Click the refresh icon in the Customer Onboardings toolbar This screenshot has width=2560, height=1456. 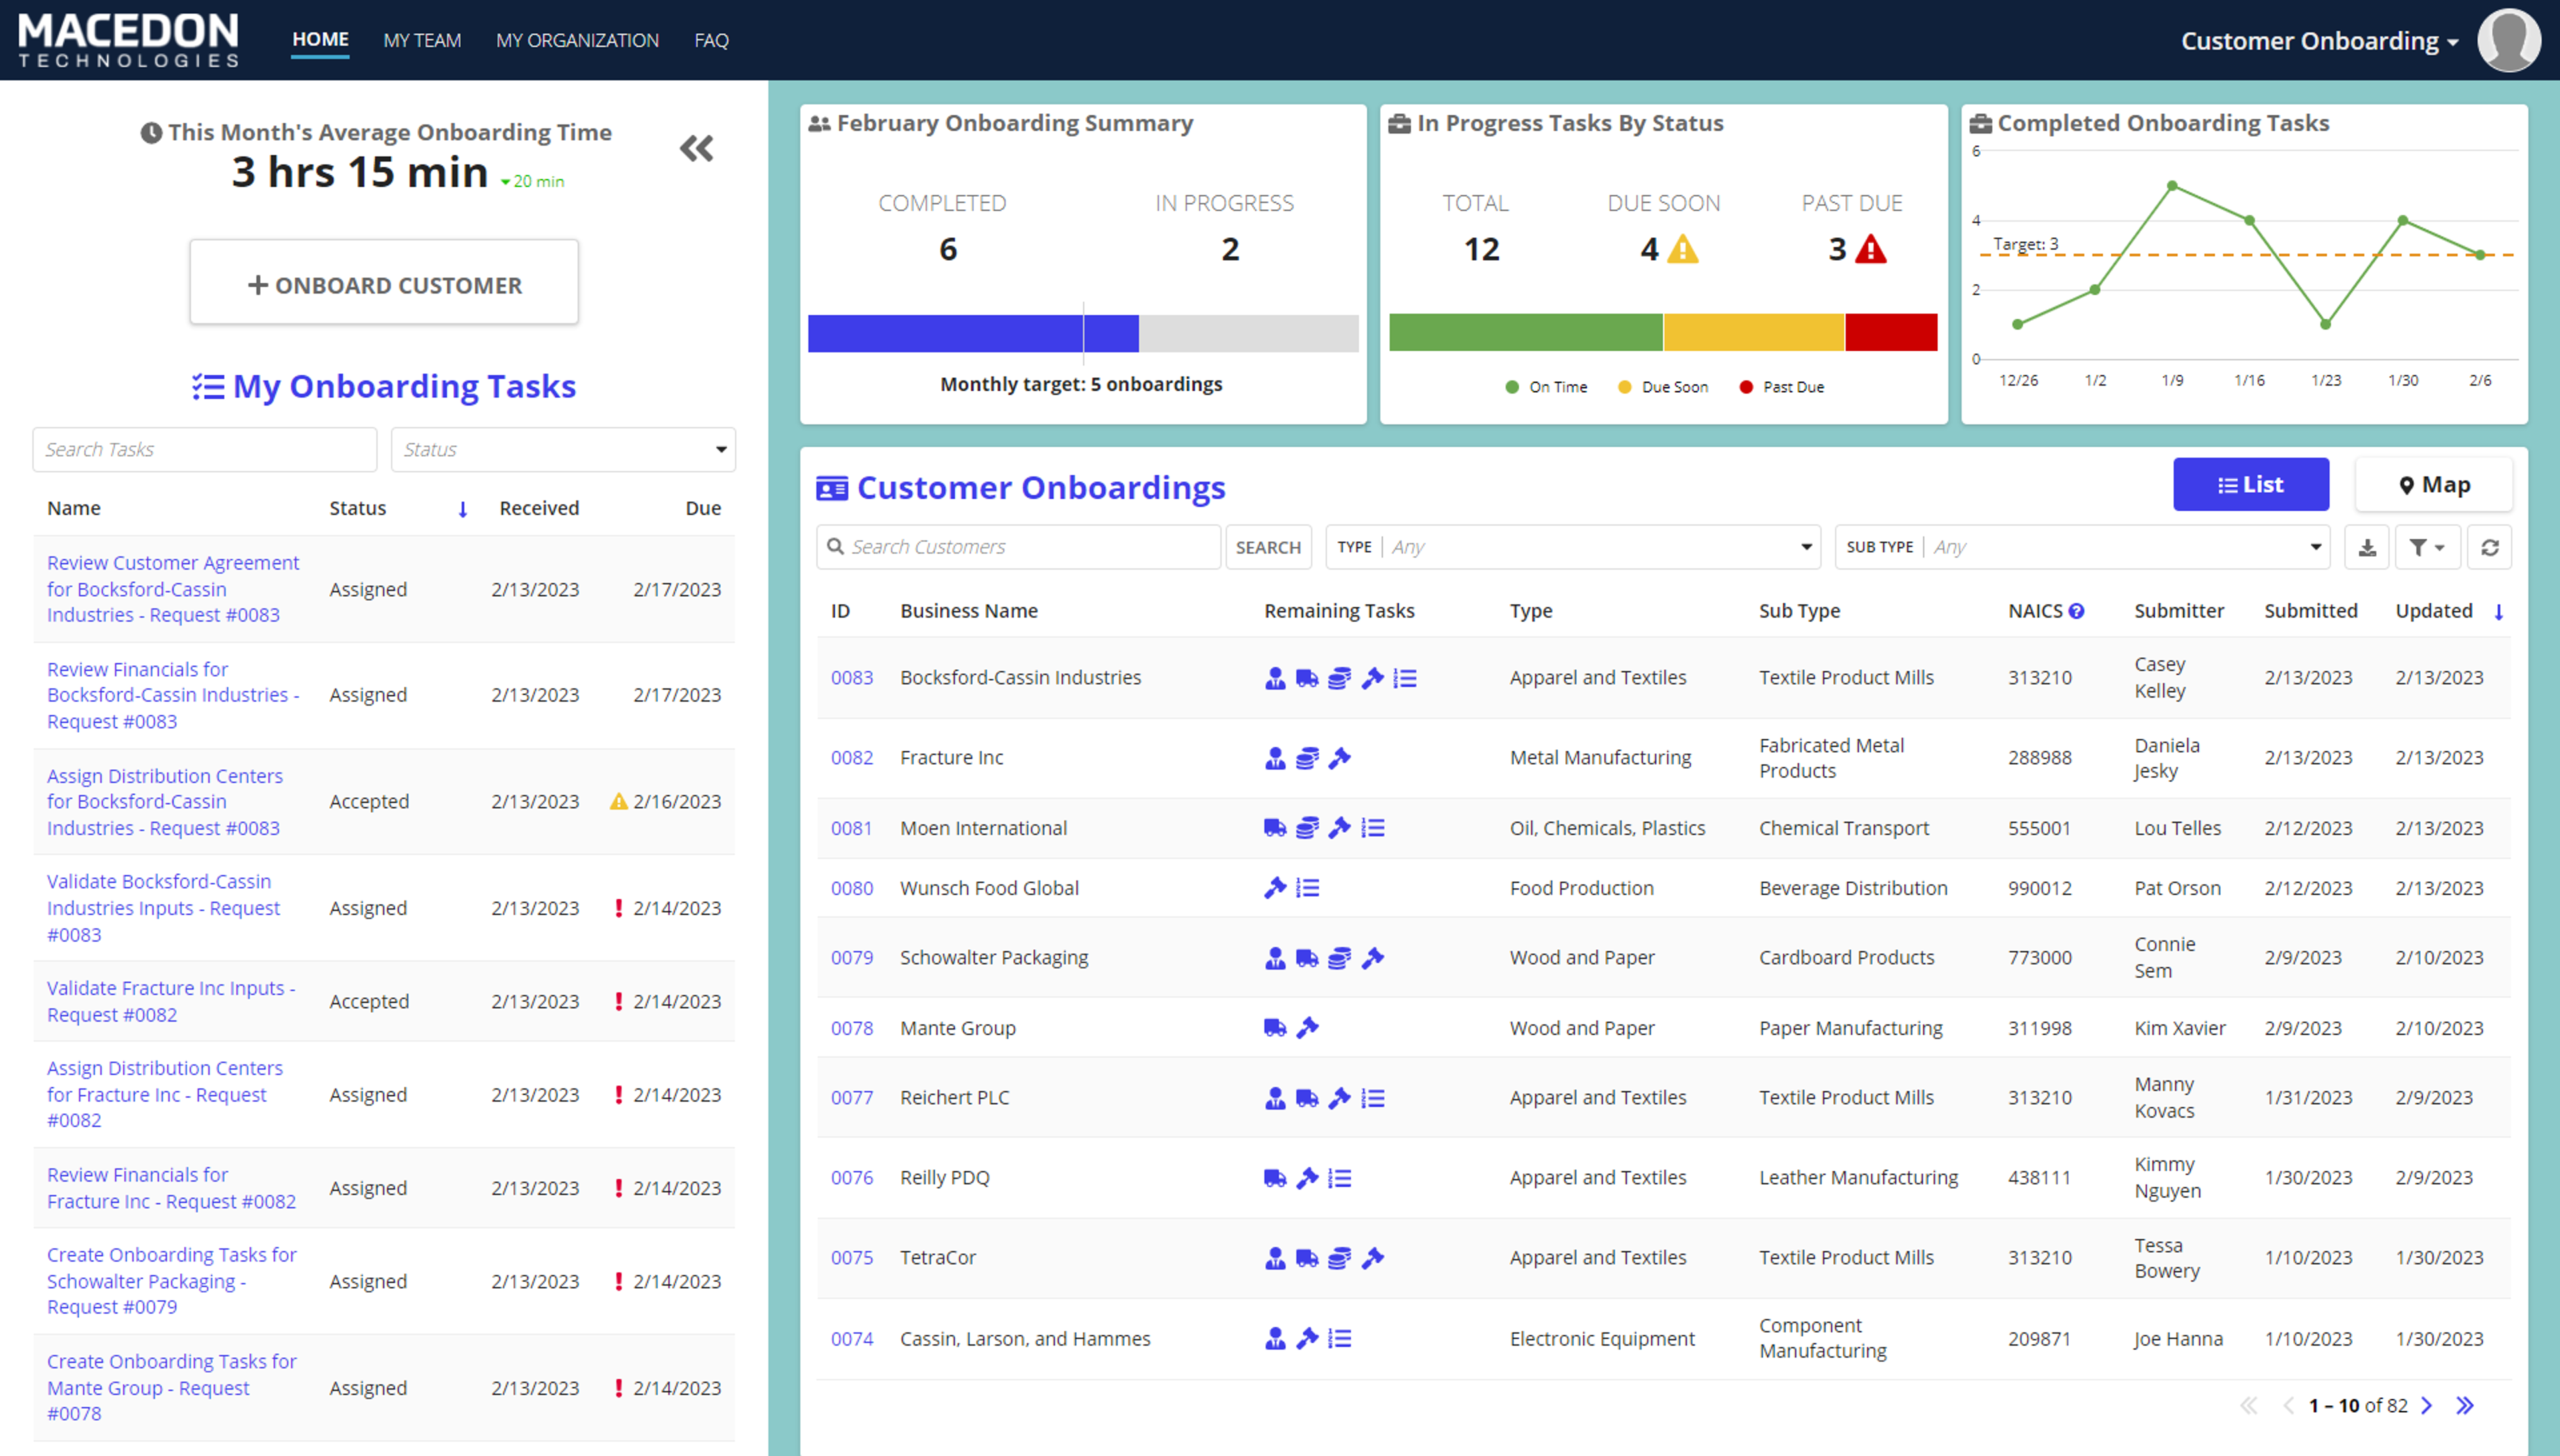(2490, 547)
